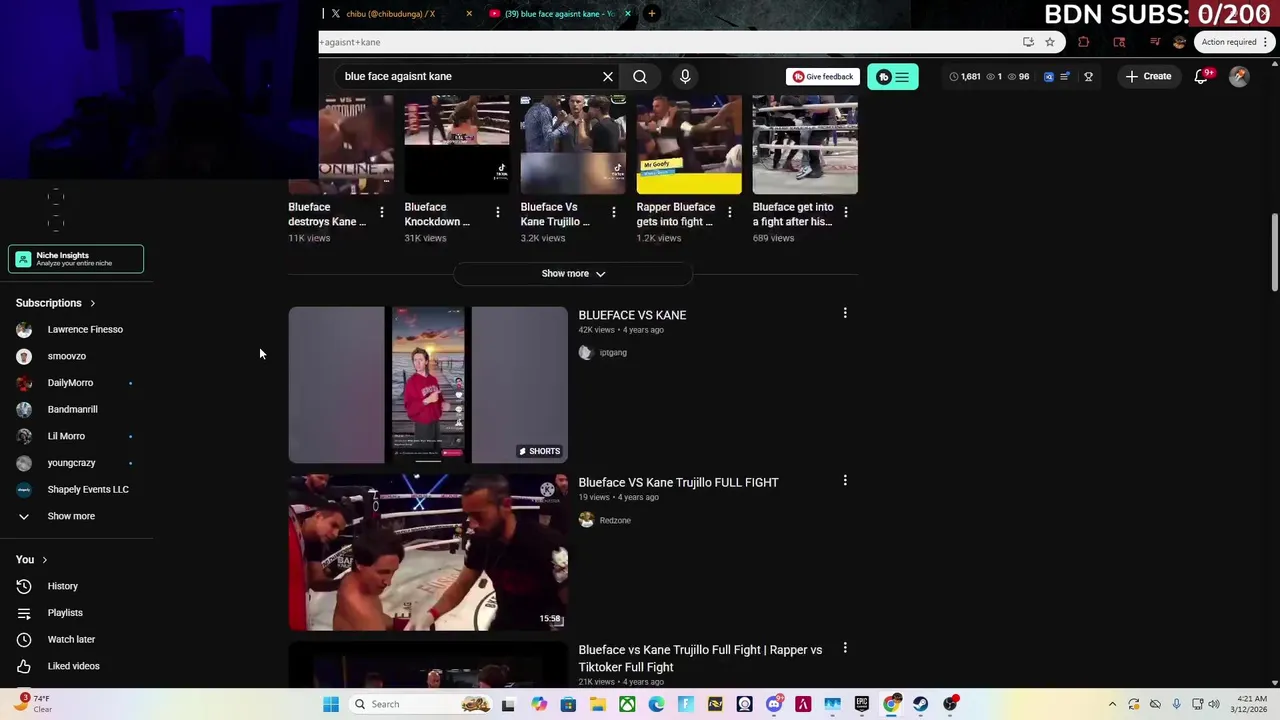This screenshot has height=720, width=1280.
Task: Open BLUEFACE VS KANE video title
Action: pyautogui.click(x=632, y=315)
